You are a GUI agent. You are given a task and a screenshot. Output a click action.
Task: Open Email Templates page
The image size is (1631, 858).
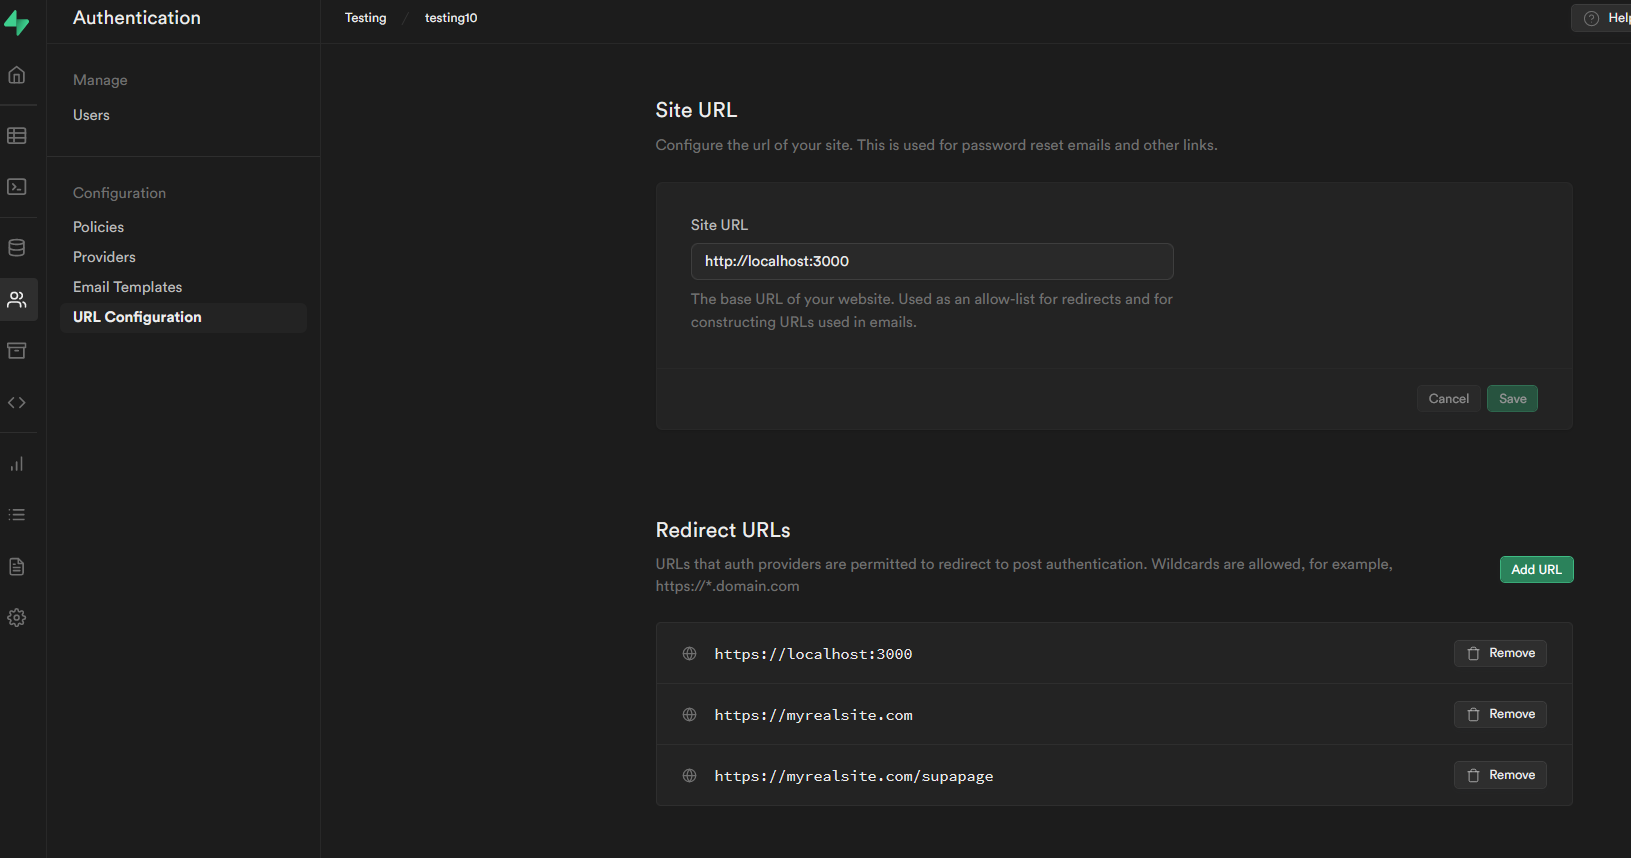point(127,287)
